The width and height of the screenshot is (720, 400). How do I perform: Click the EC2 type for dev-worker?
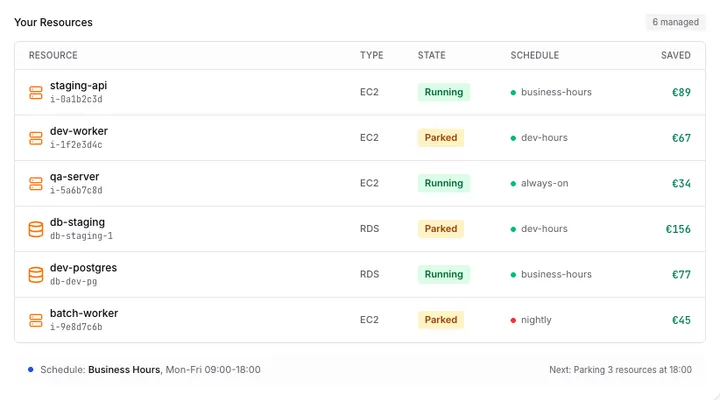369,137
